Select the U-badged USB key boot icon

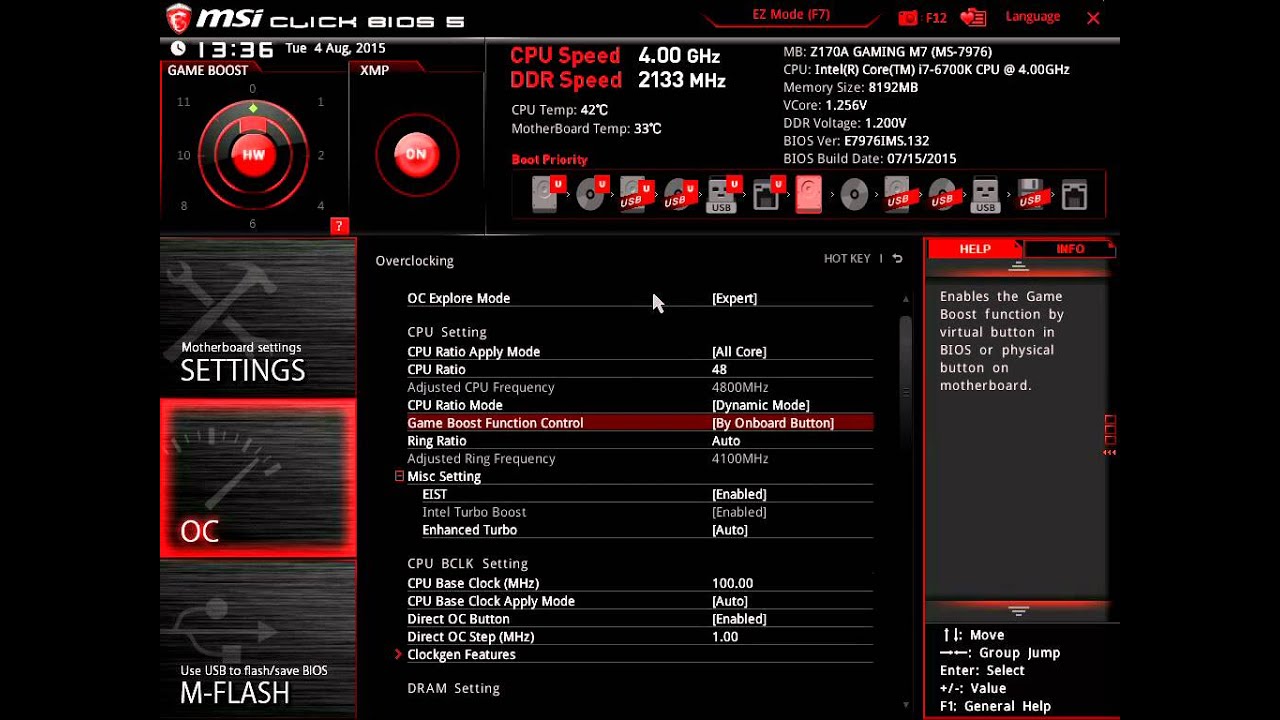(x=722, y=193)
